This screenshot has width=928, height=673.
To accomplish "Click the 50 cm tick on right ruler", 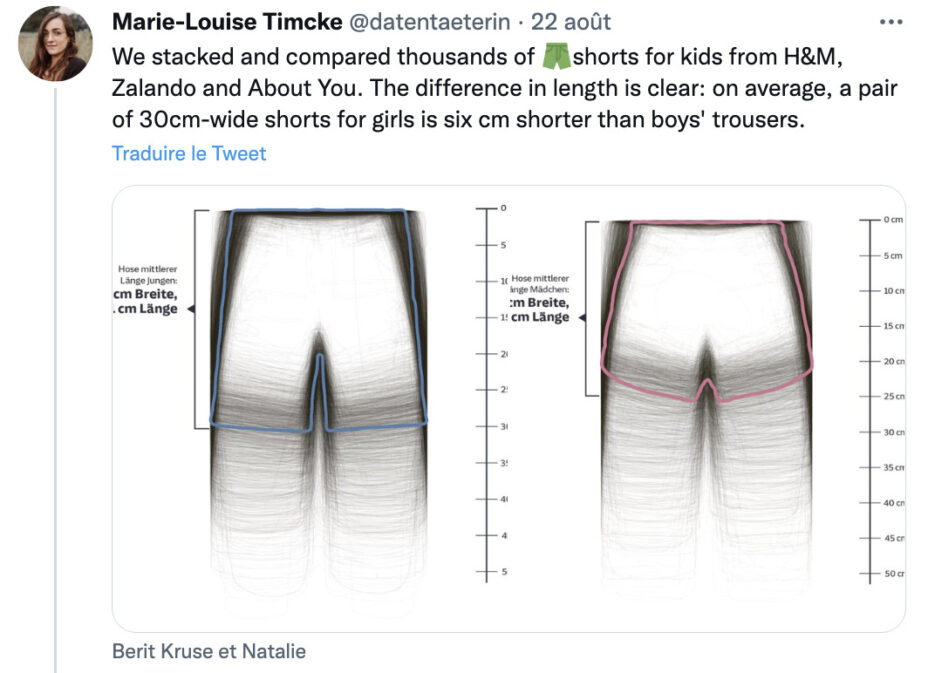I will (x=882, y=574).
